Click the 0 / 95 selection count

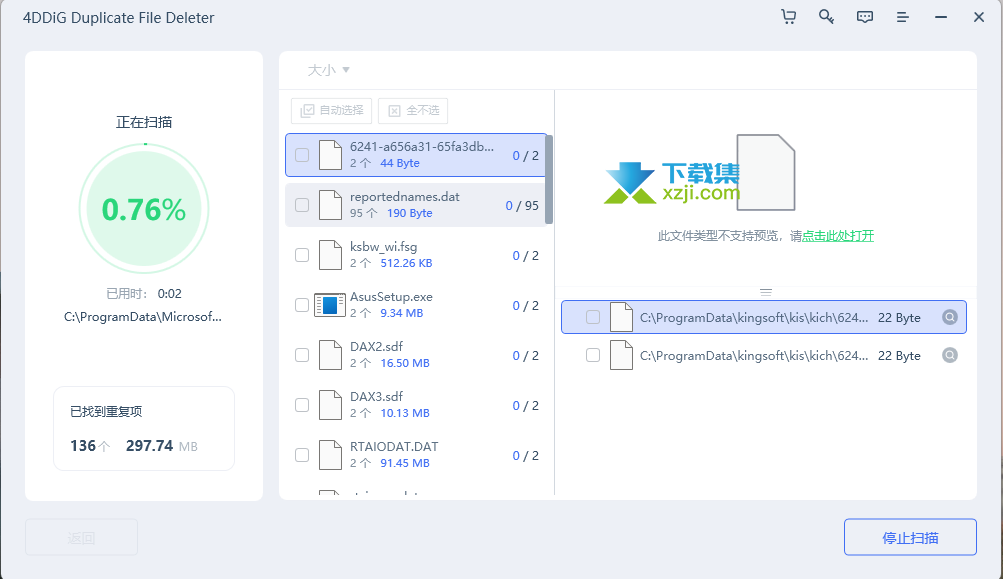coord(522,206)
